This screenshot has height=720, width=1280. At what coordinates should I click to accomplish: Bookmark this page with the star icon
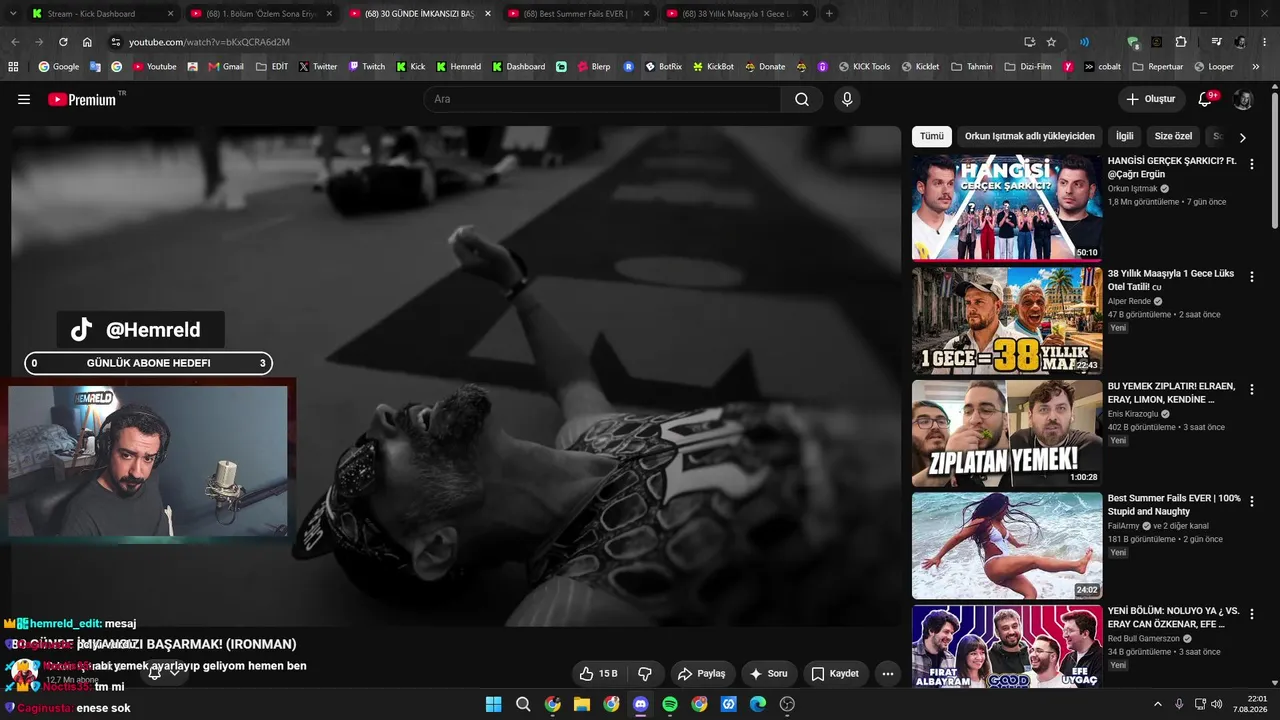[1051, 42]
